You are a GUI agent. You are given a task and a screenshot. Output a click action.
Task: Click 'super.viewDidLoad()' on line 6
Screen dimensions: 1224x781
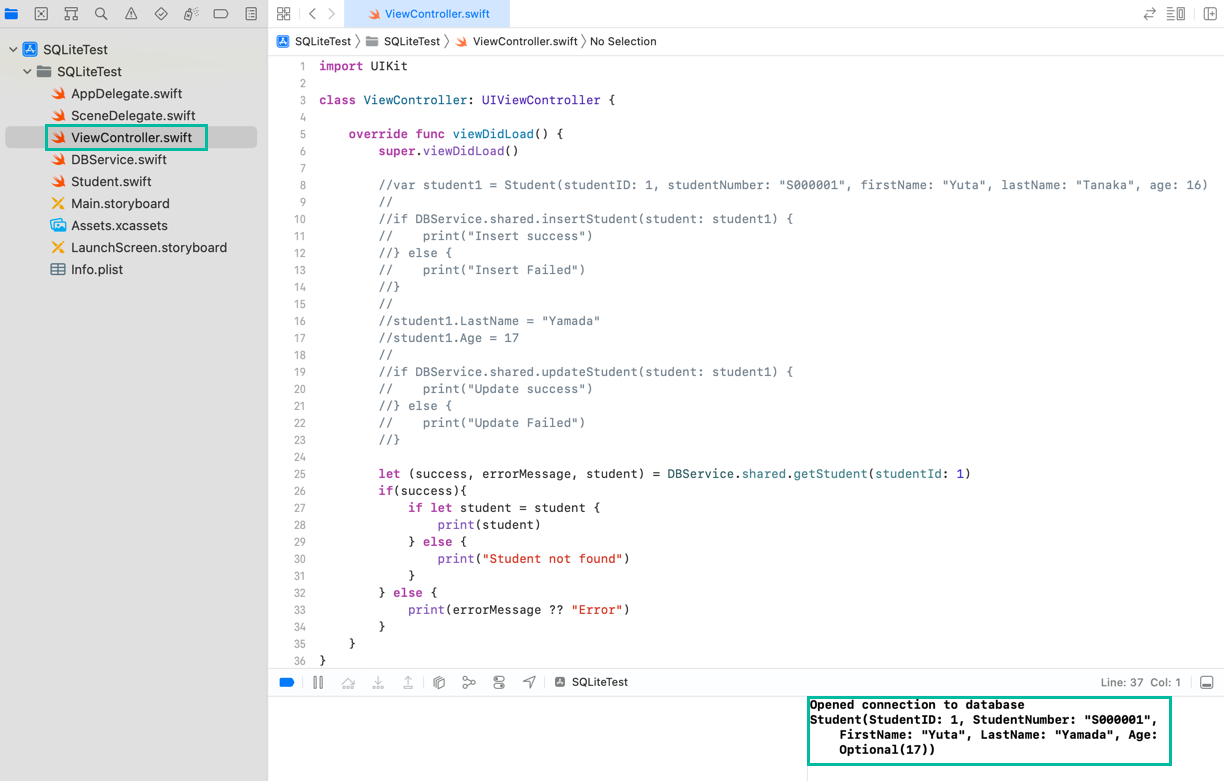pos(449,151)
